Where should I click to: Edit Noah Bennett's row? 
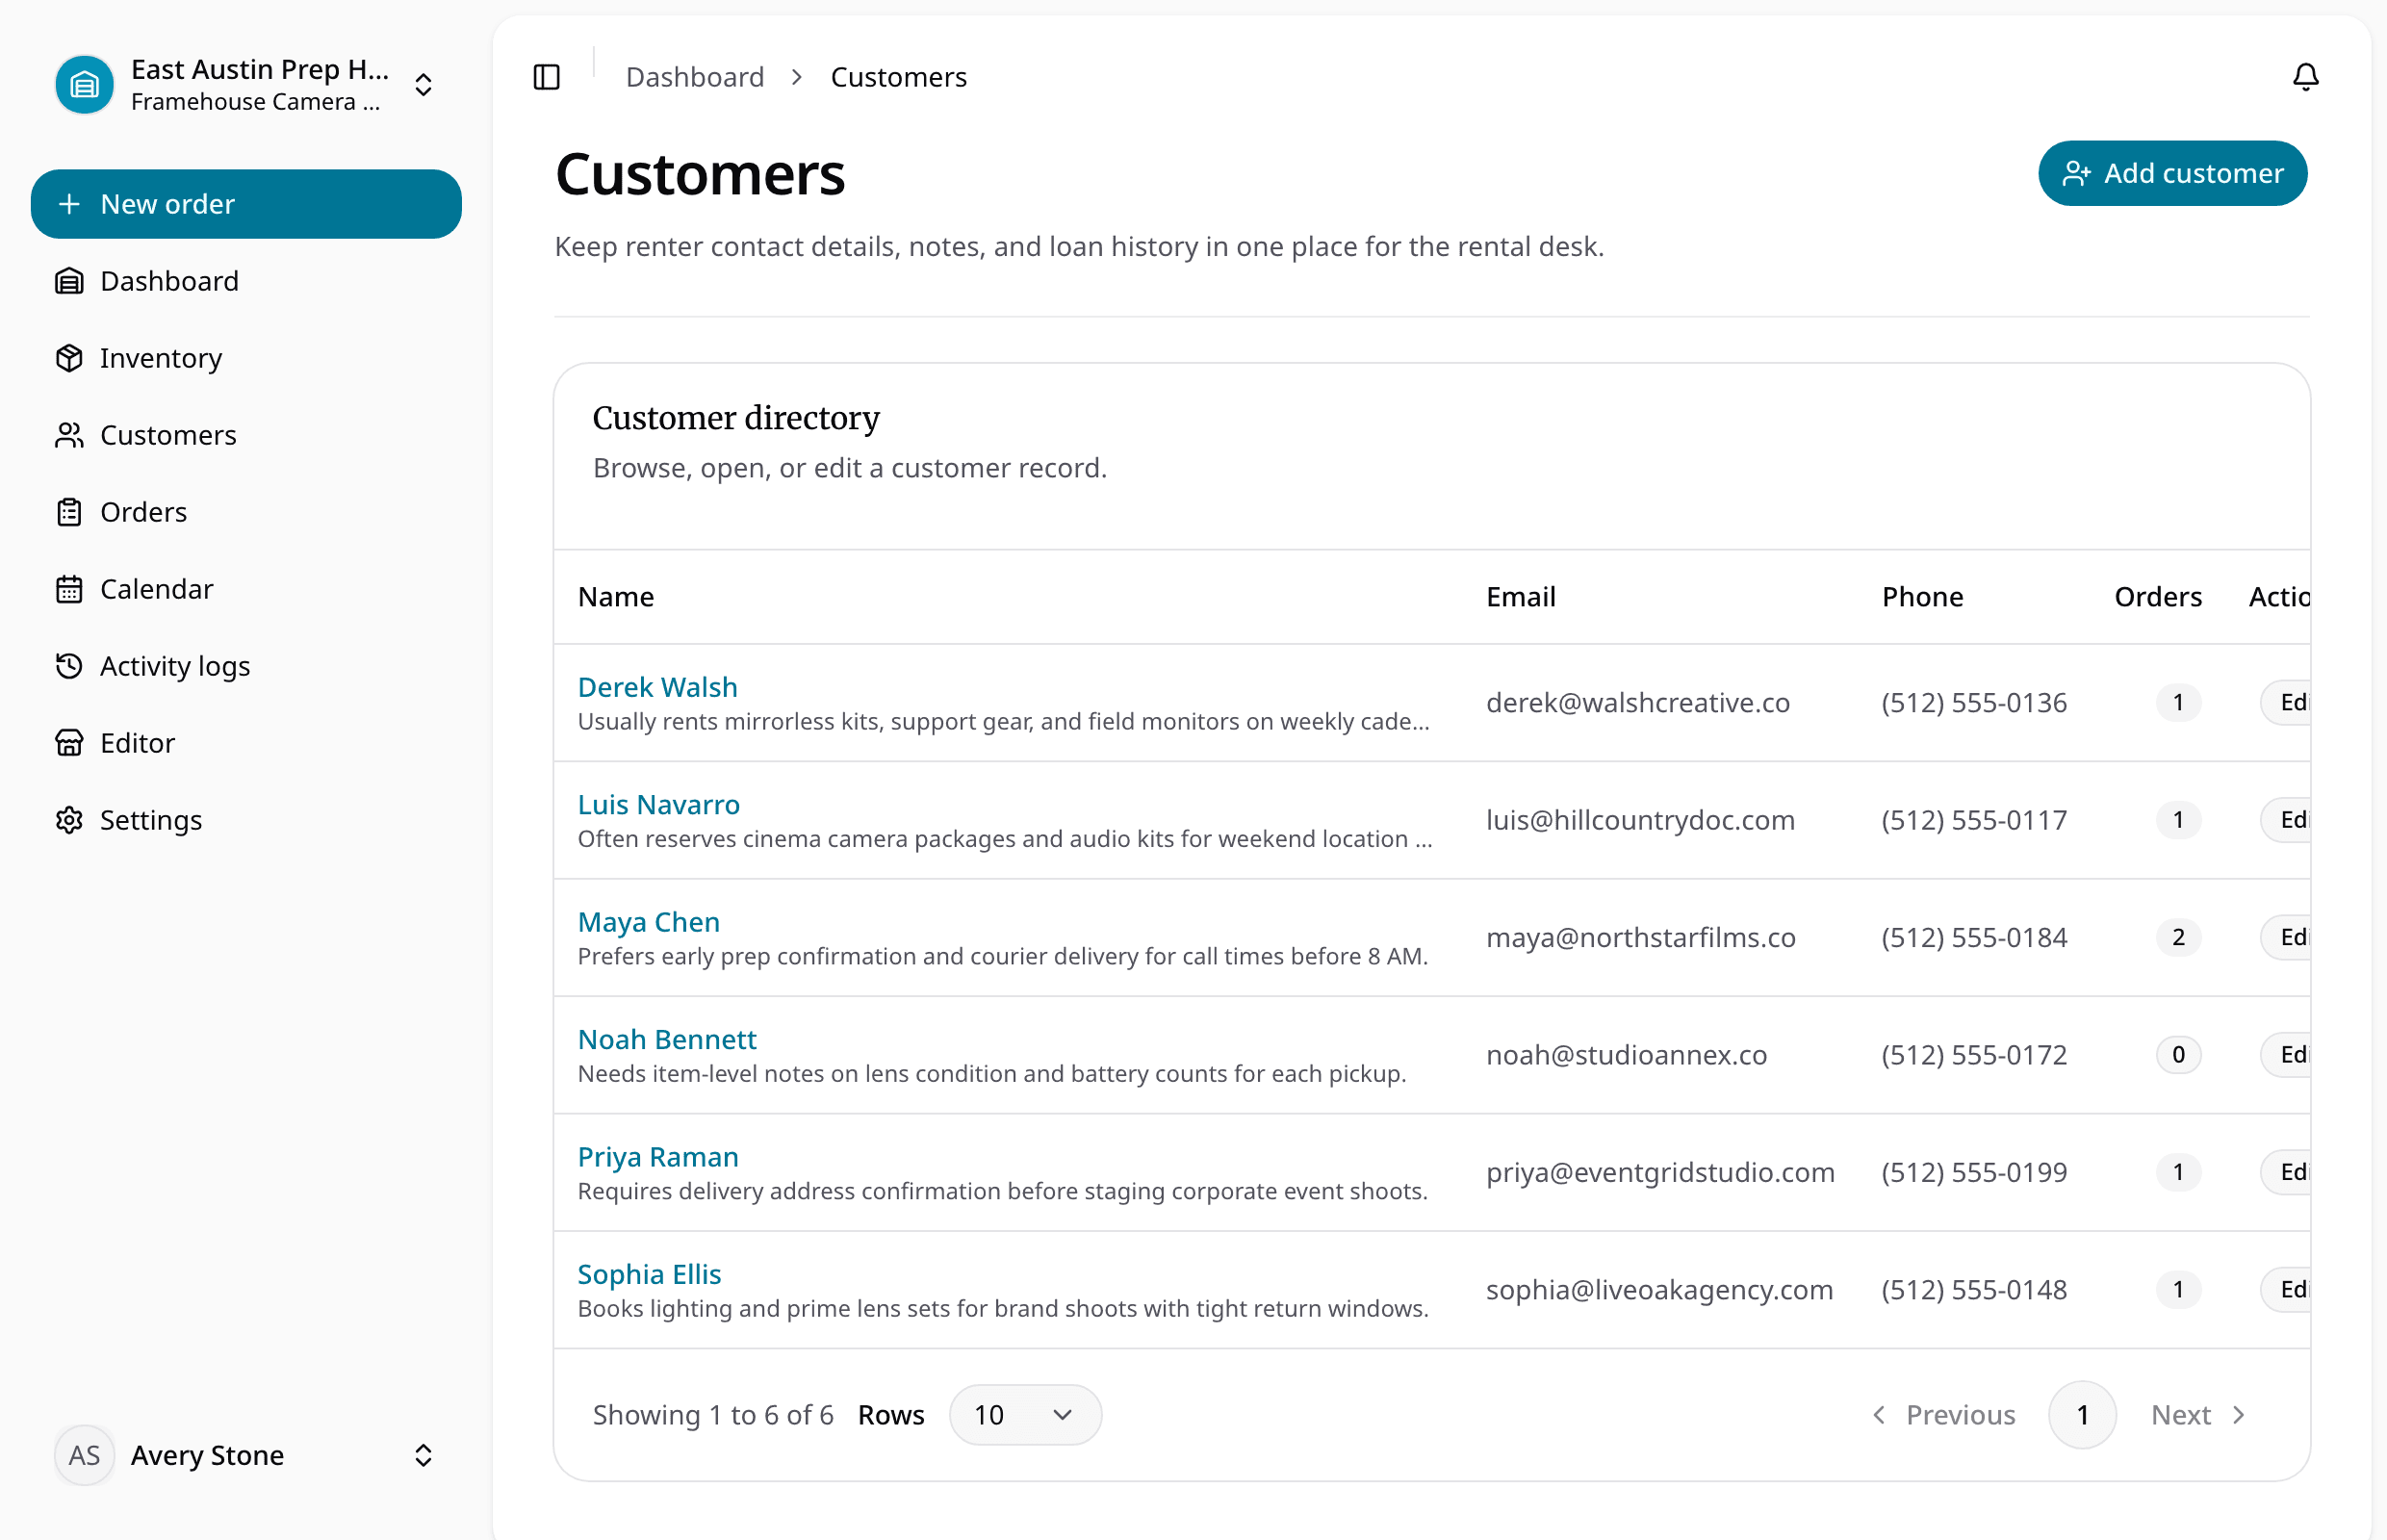pyautogui.click(x=2286, y=1054)
